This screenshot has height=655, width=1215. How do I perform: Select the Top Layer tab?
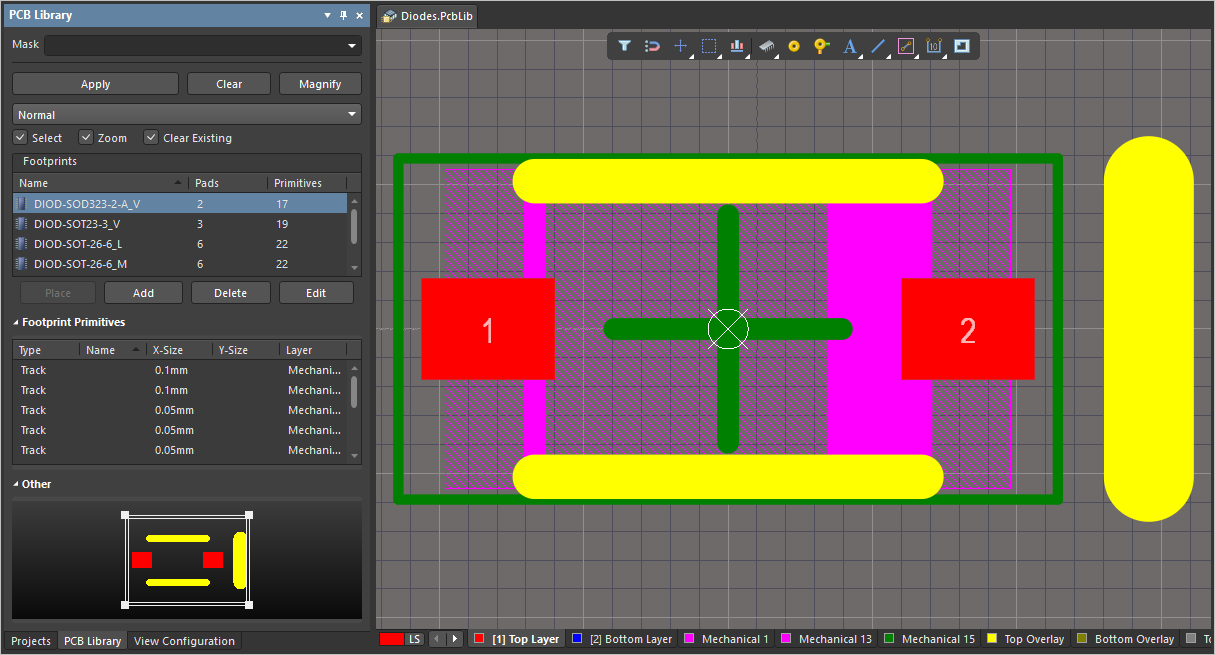[517, 639]
